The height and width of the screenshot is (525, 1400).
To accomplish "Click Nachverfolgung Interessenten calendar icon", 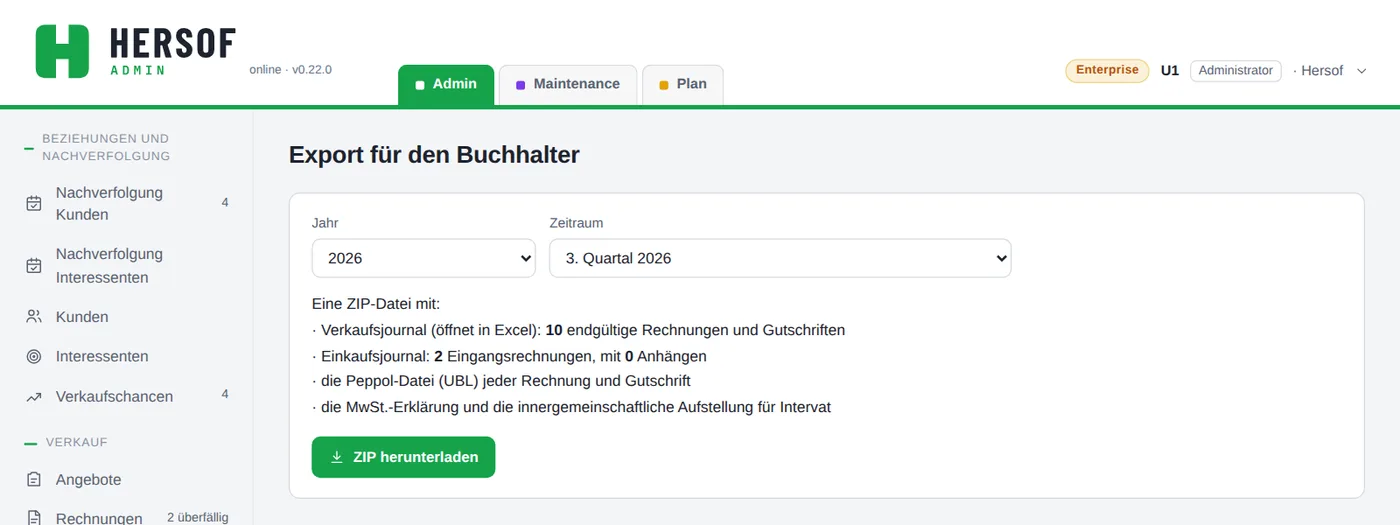I will pos(34,266).
